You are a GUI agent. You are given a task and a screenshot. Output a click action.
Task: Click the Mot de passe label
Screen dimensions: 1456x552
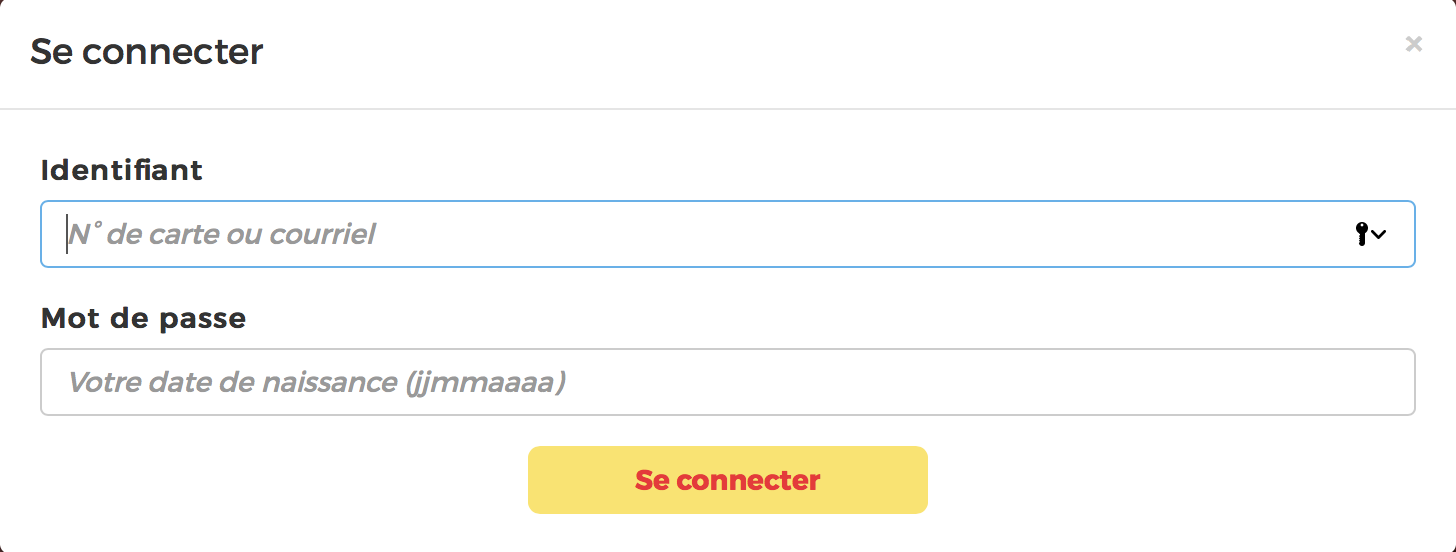143,318
